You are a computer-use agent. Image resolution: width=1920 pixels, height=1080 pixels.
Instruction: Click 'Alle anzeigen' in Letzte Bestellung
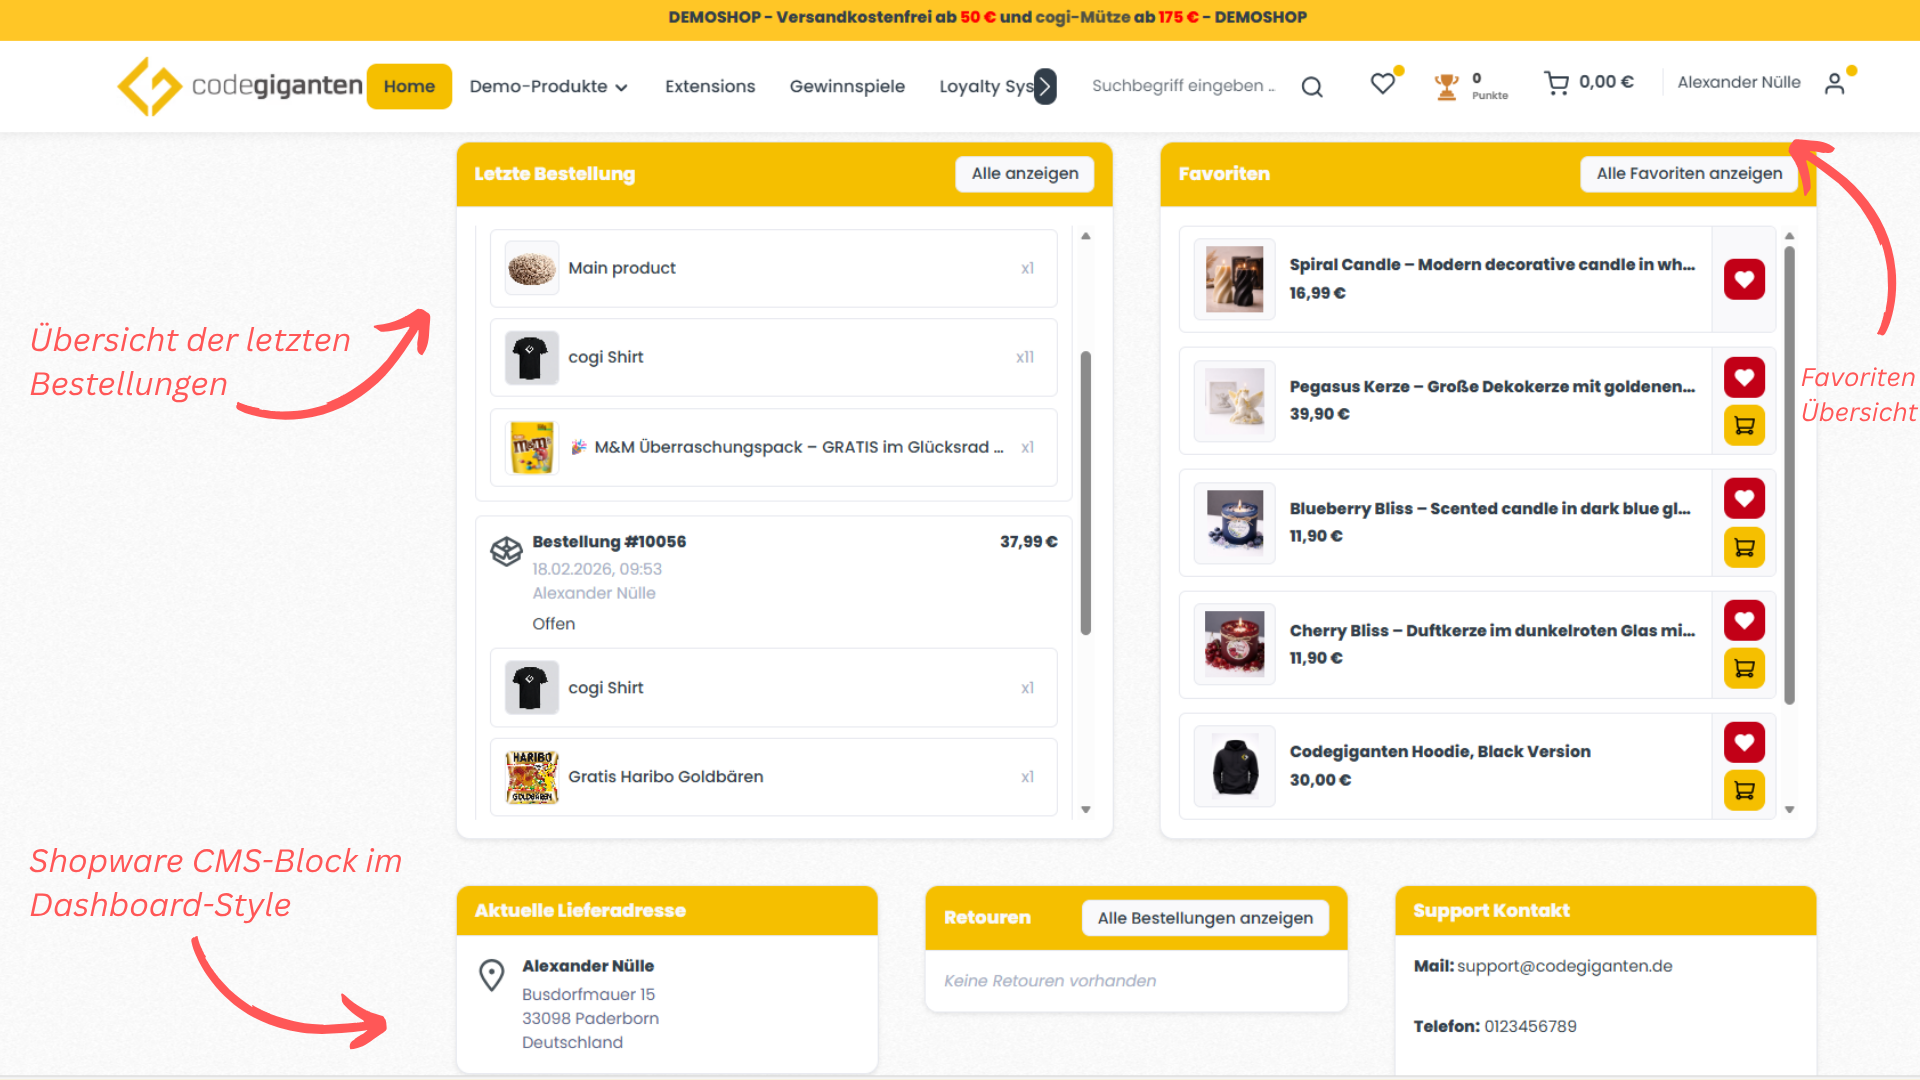1024,173
